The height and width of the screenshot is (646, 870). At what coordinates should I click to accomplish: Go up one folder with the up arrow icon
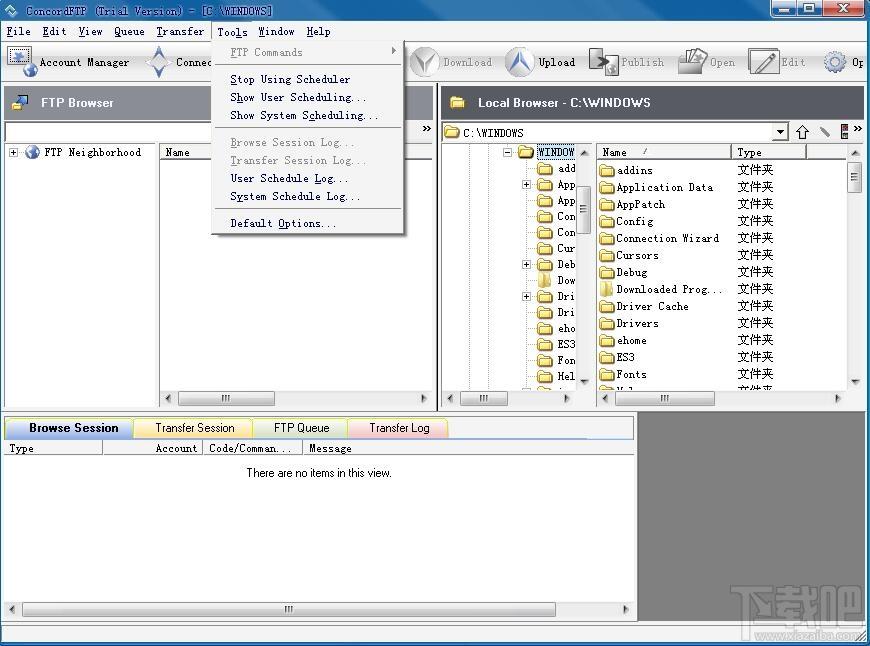point(802,132)
